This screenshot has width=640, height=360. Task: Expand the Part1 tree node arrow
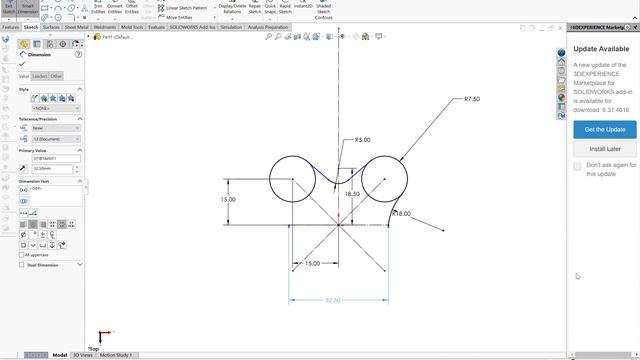pos(88,37)
